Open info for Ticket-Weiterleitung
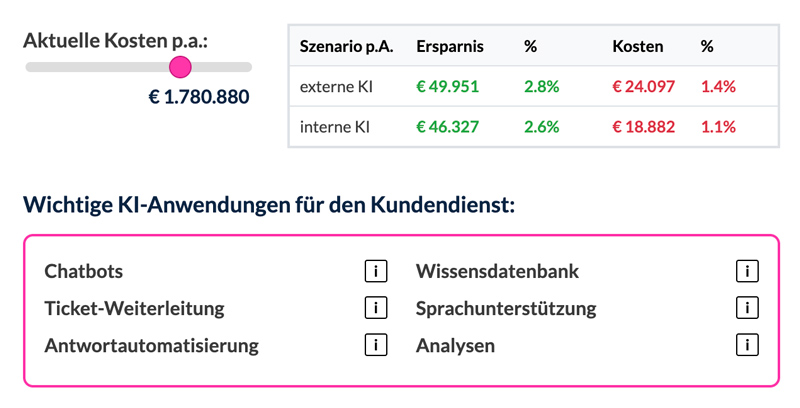The image size is (800, 408). 375,308
